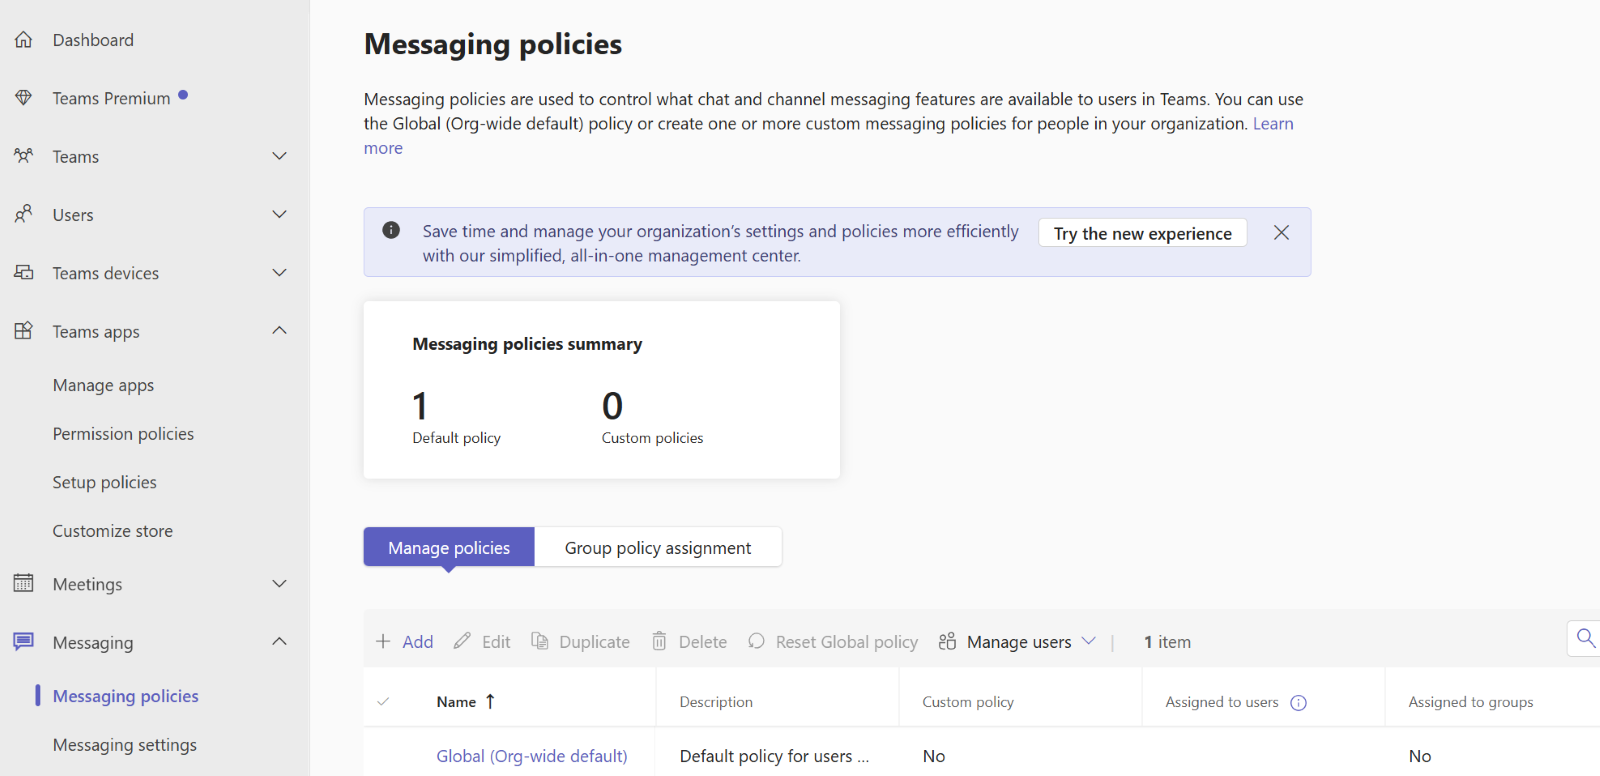This screenshot has width=1600, height=776.
Task: Sort by the Name column arrow
Action: (490, 701)
